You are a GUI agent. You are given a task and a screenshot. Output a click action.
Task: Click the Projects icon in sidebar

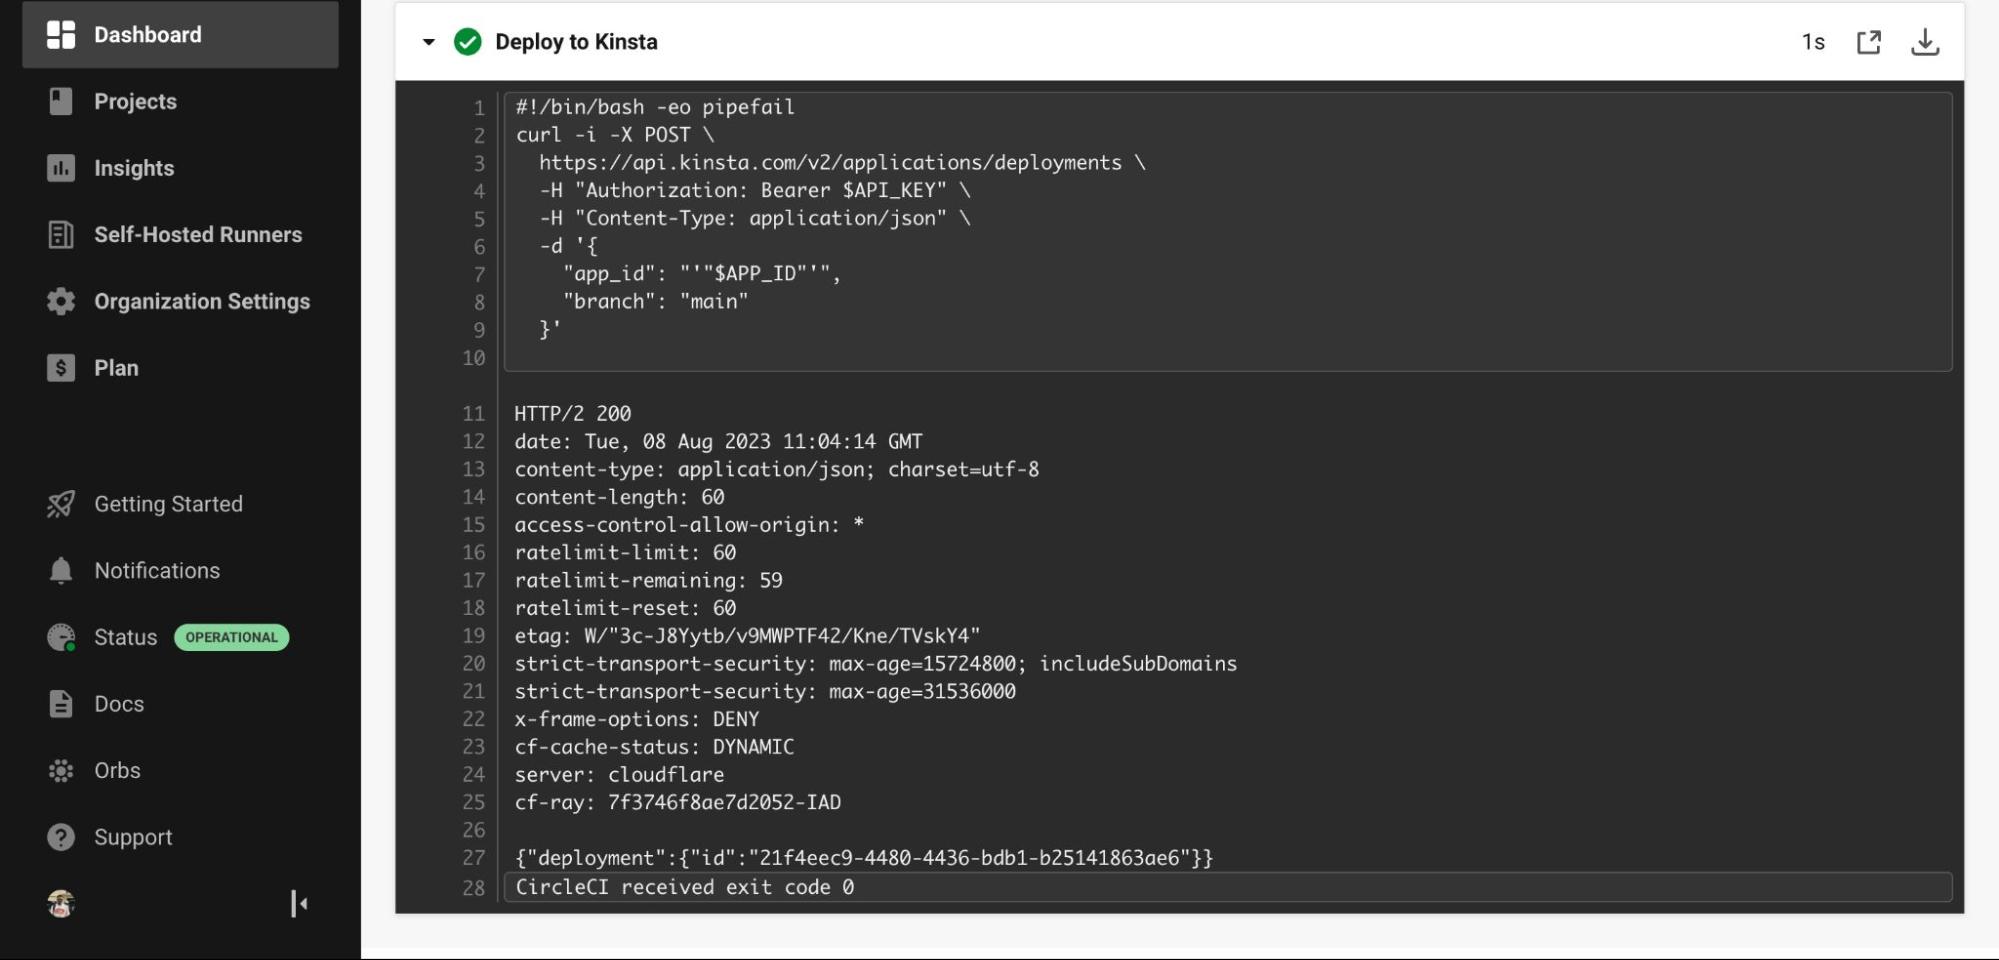click(61, 101)
